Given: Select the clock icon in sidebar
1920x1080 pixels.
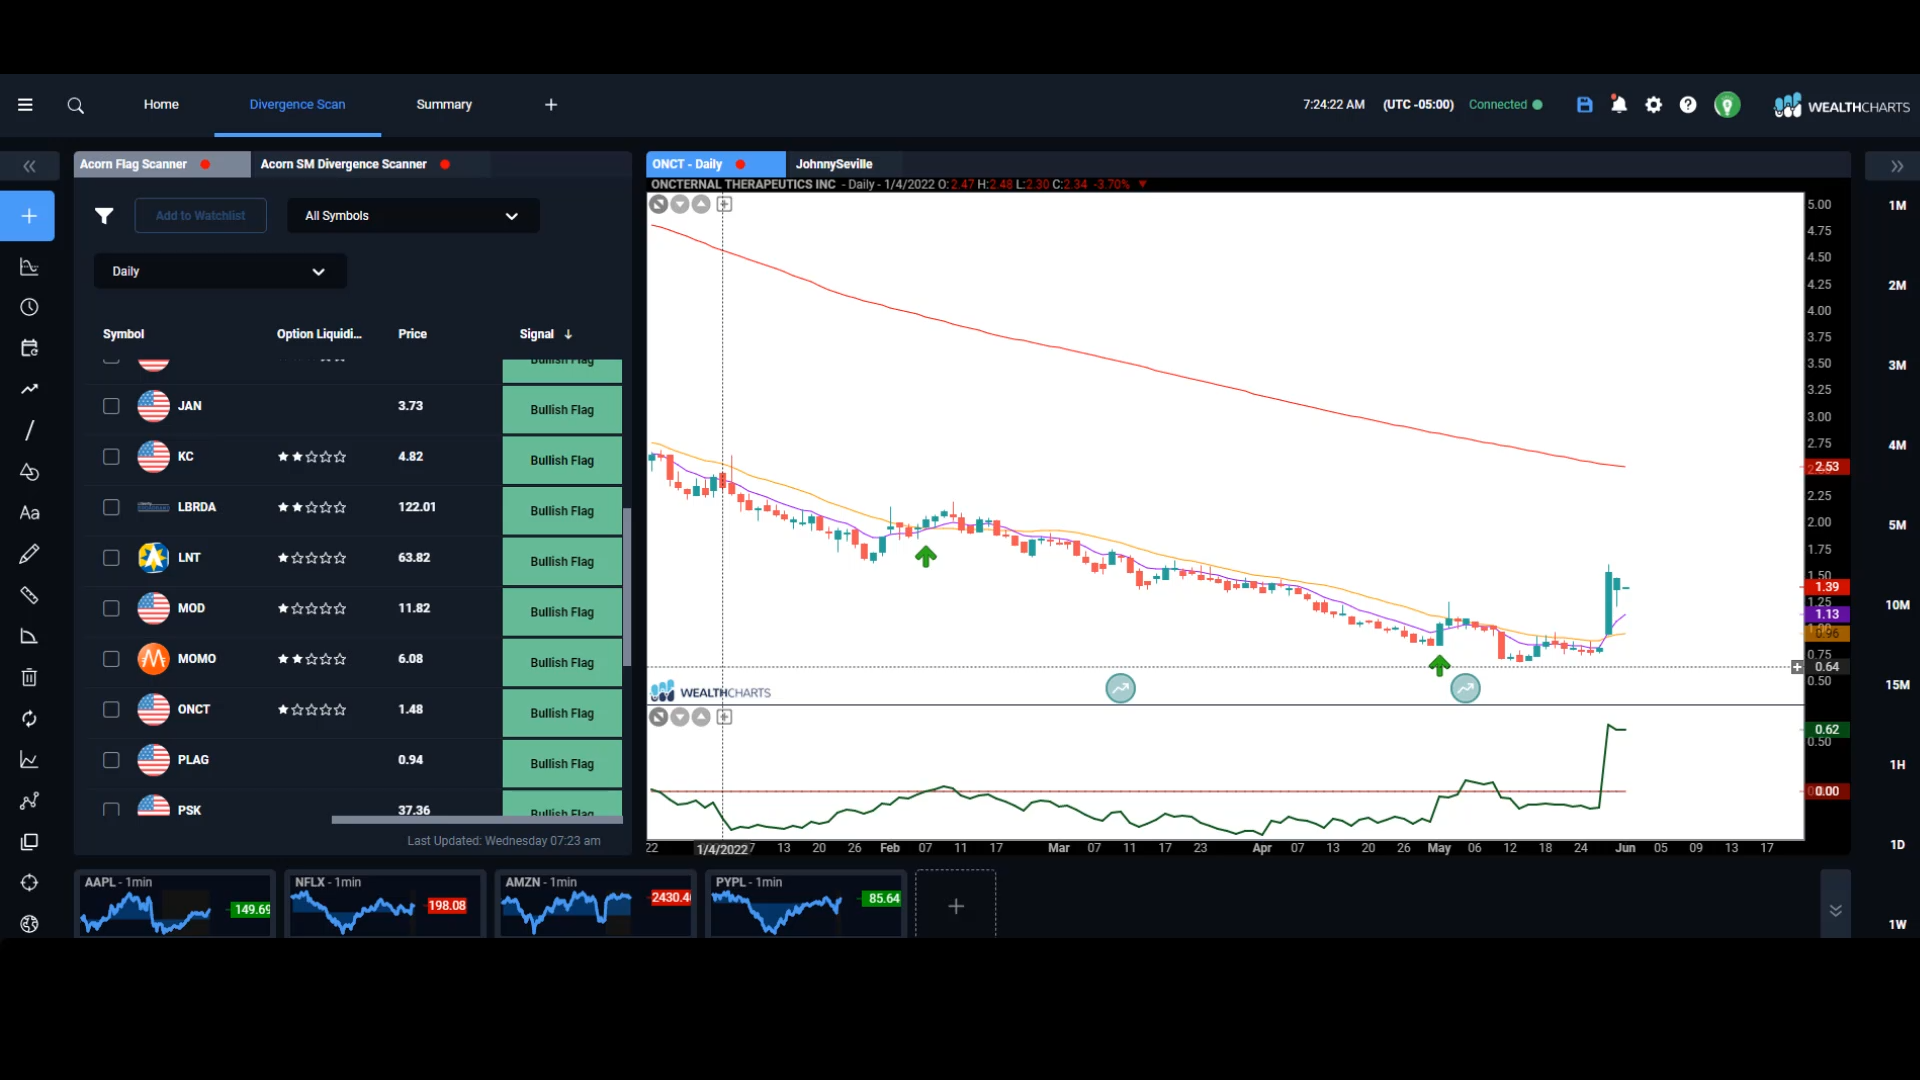Looking at the screenshot, I should (29, 307).
